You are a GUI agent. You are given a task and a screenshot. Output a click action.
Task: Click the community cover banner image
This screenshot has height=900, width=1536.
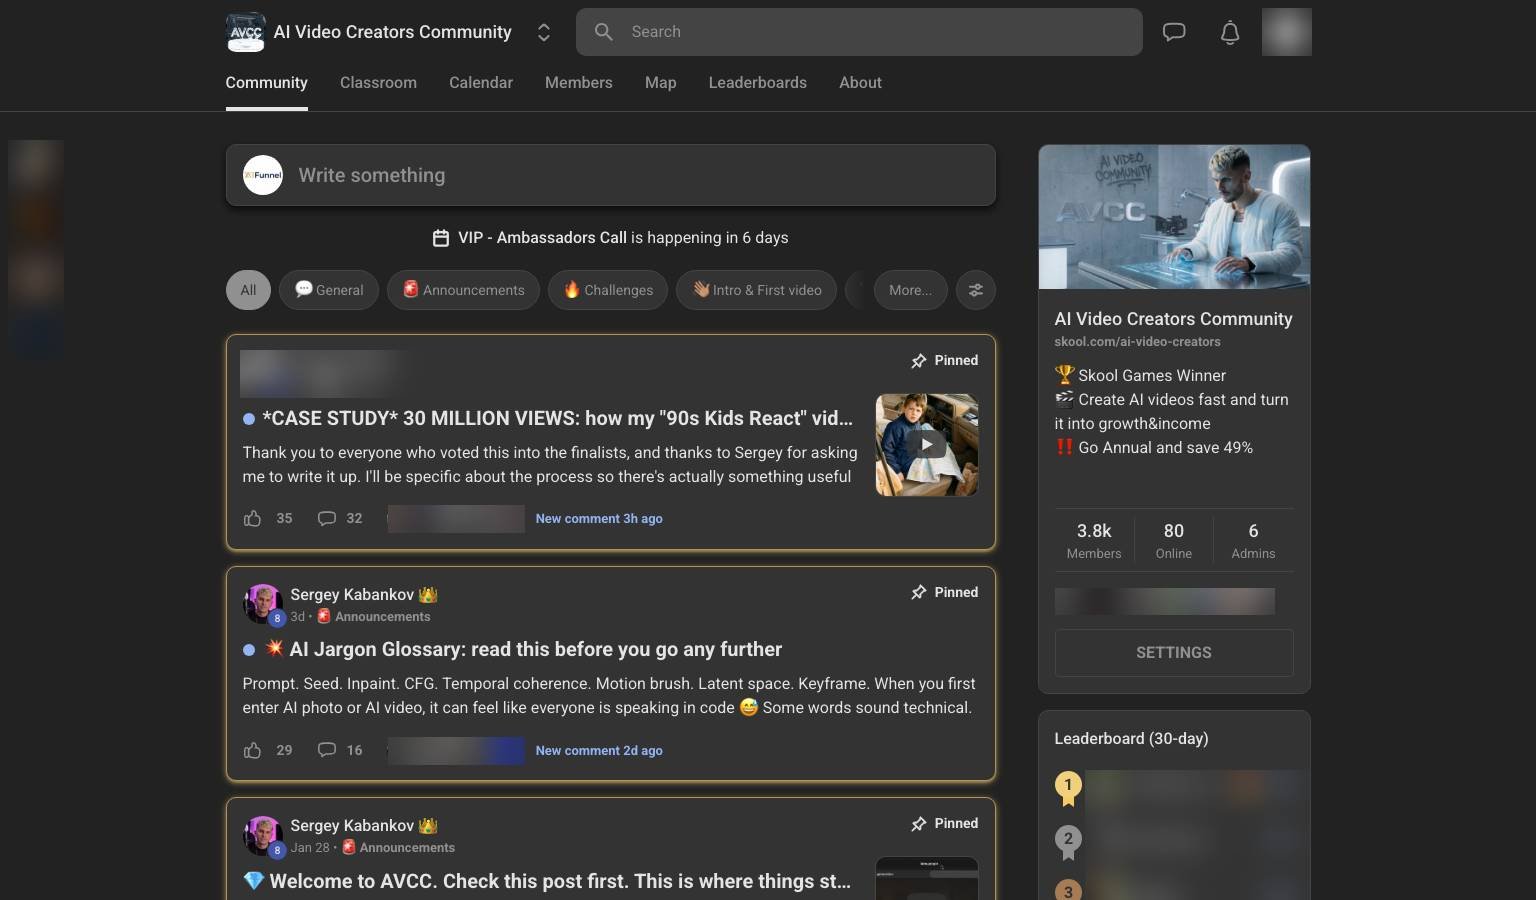(1174, 217)
